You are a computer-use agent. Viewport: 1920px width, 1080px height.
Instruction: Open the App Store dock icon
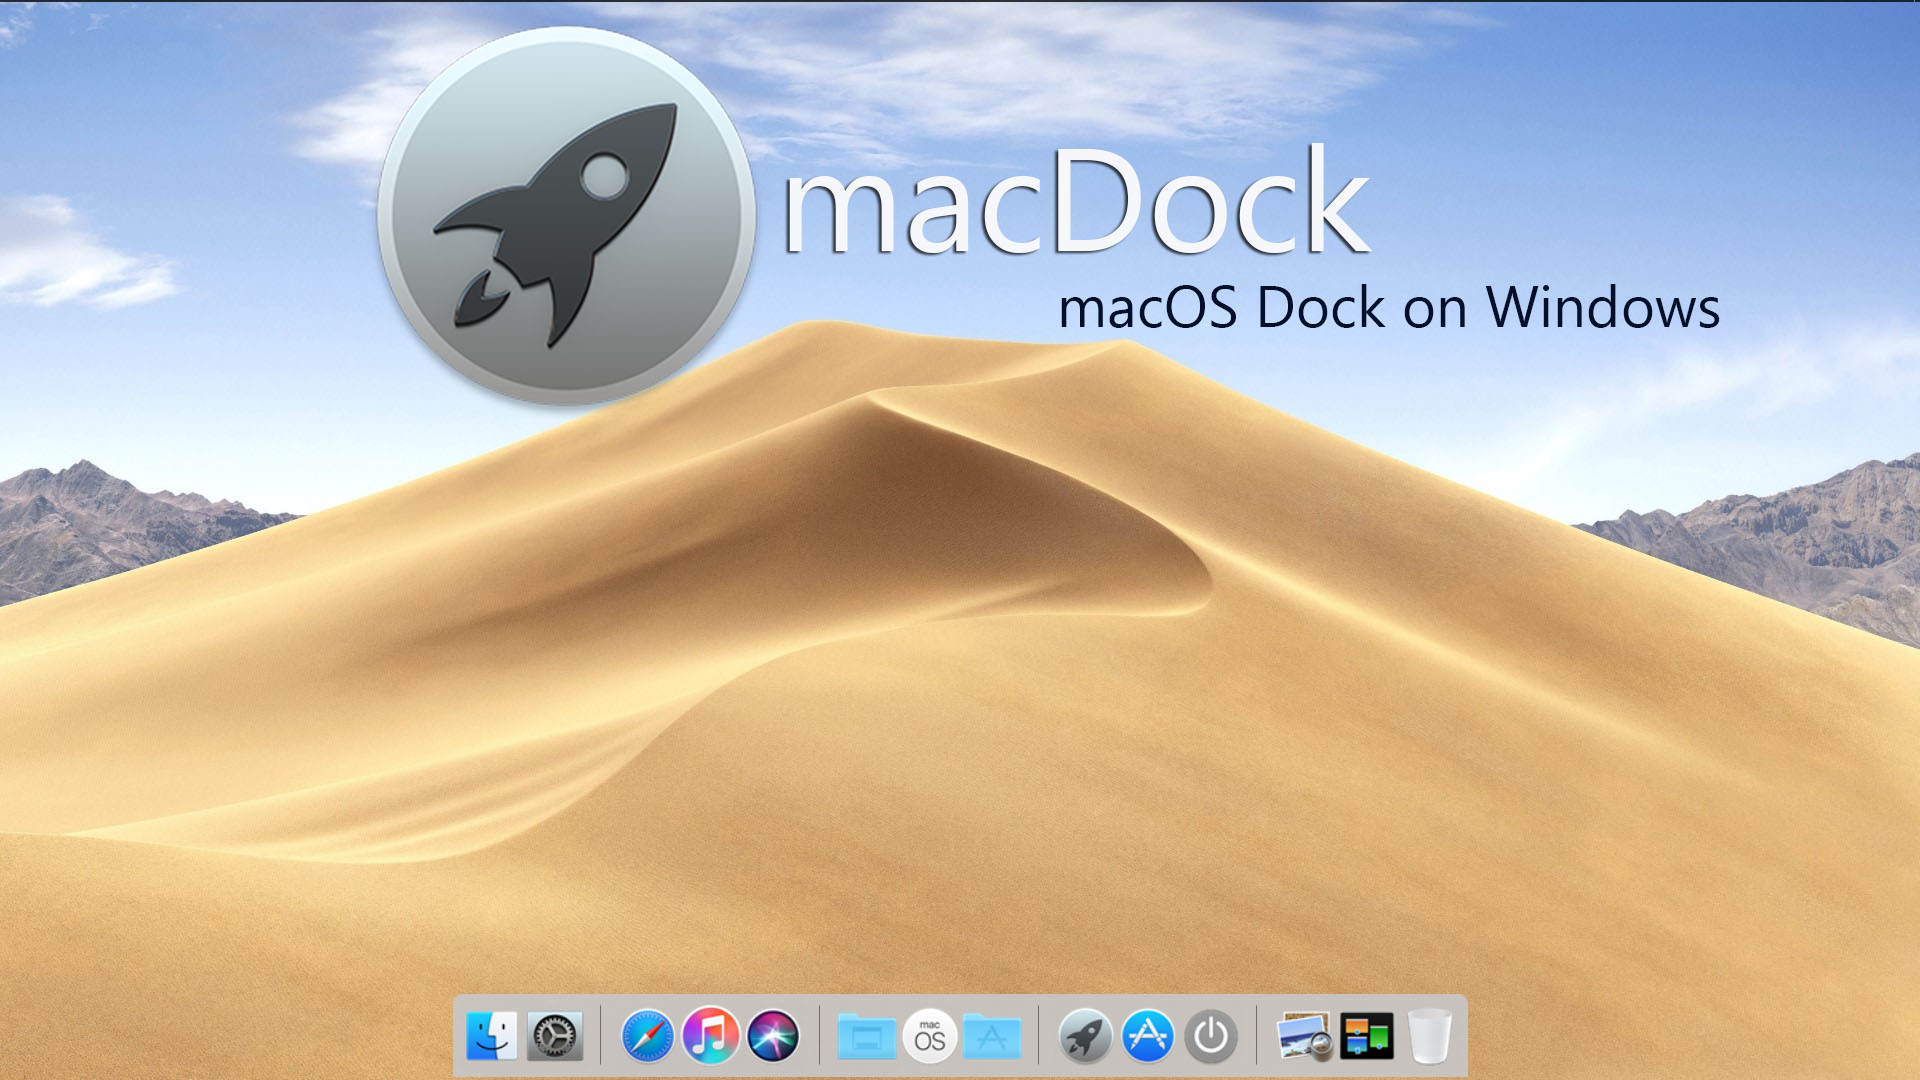coord(1148,1036)
